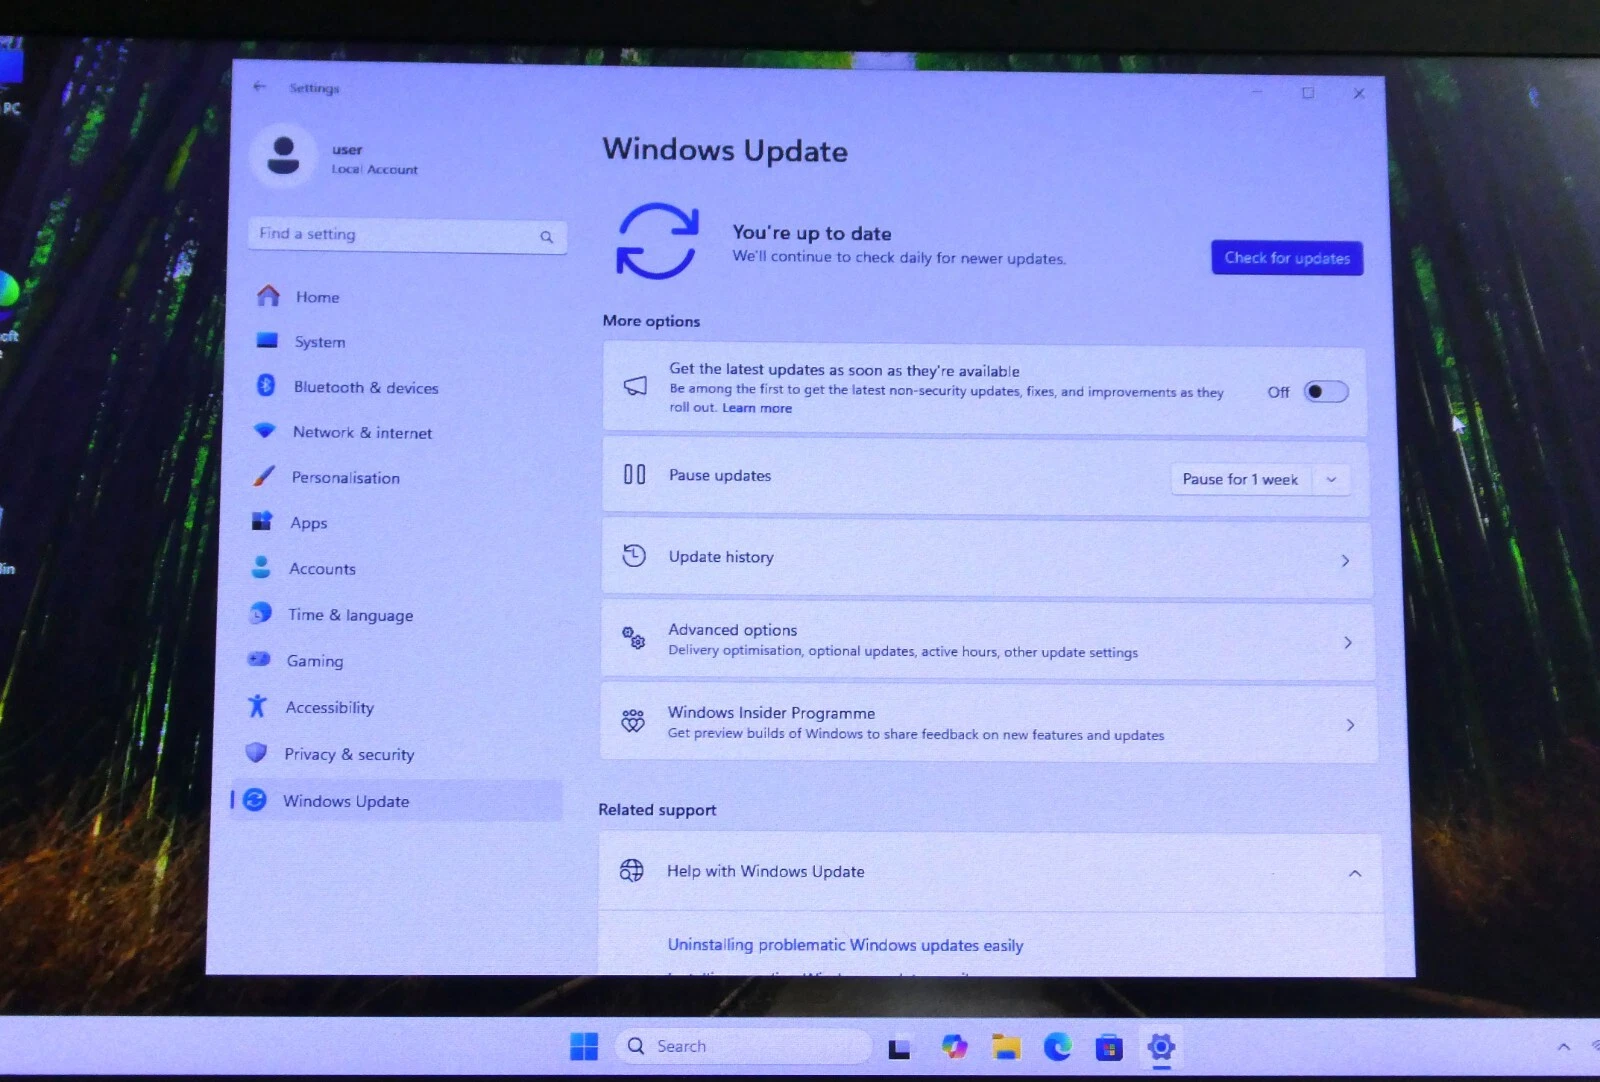This screenshot has height=1082, width=1600.
Task: Click the Time & language globe icon
Action: point(260,613)
